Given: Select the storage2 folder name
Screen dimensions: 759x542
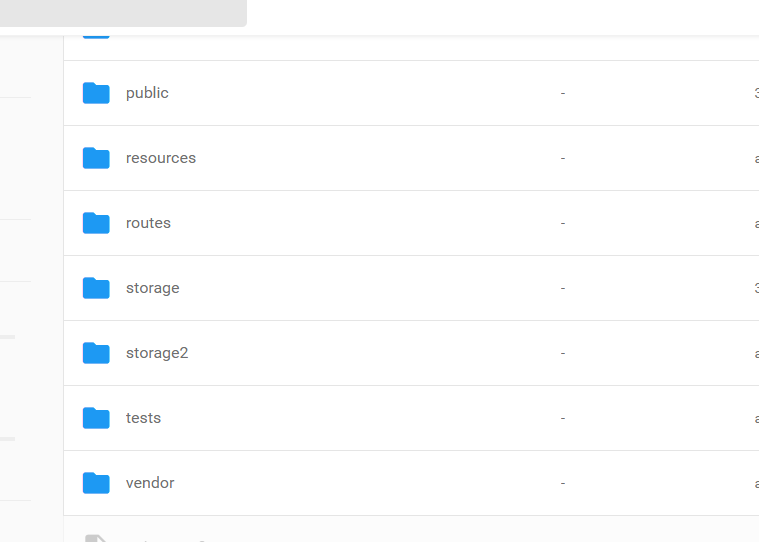Looking at the screenshot, I should point(157,353).
